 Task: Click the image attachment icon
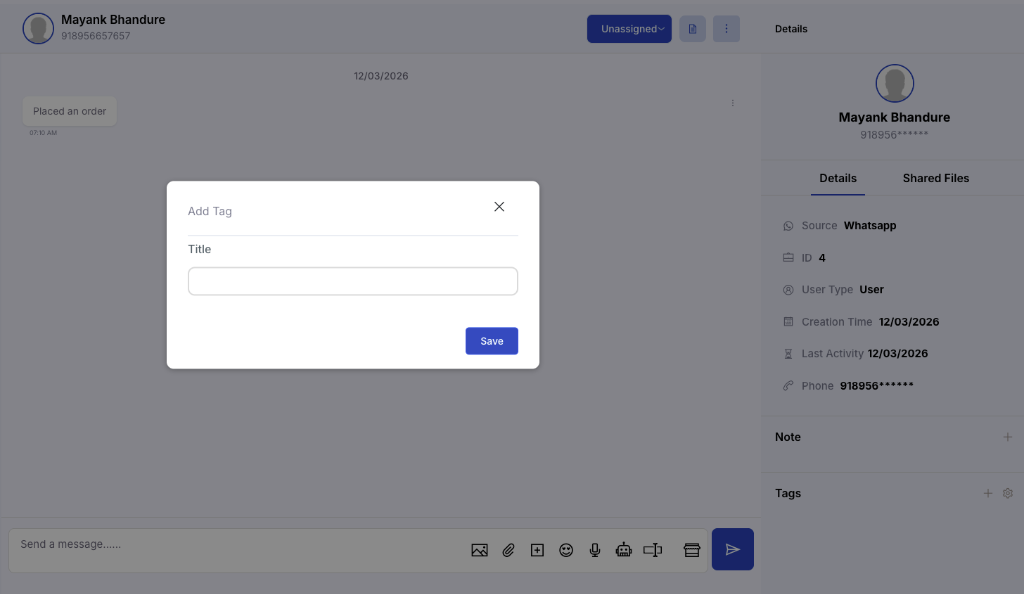click(479, 550)
